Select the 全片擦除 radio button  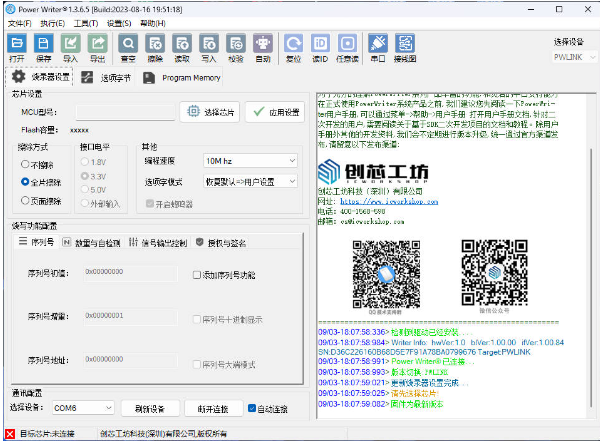[25, 181]
